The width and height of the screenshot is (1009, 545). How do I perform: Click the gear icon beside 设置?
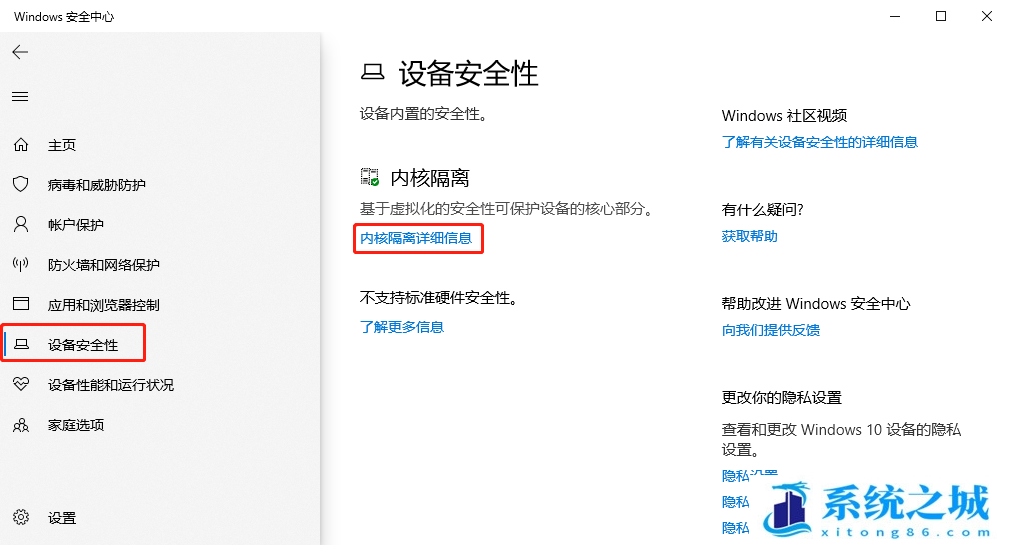(x=21, y=517)
